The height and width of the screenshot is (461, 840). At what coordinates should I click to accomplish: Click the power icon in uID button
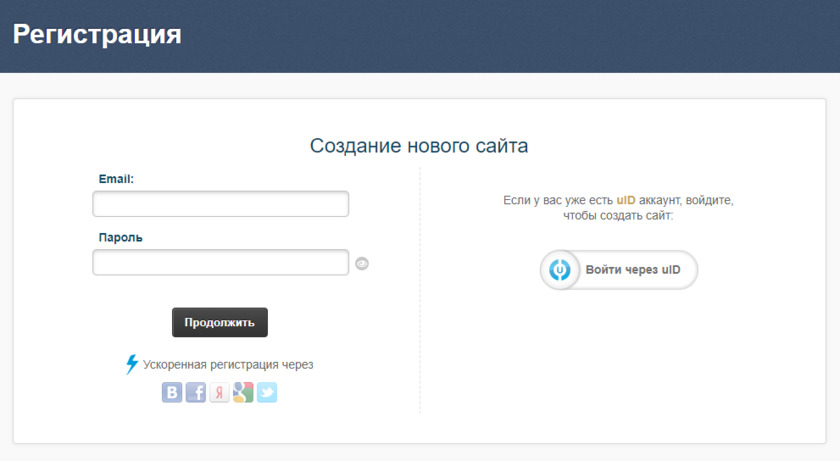click(x=561, y=270)
